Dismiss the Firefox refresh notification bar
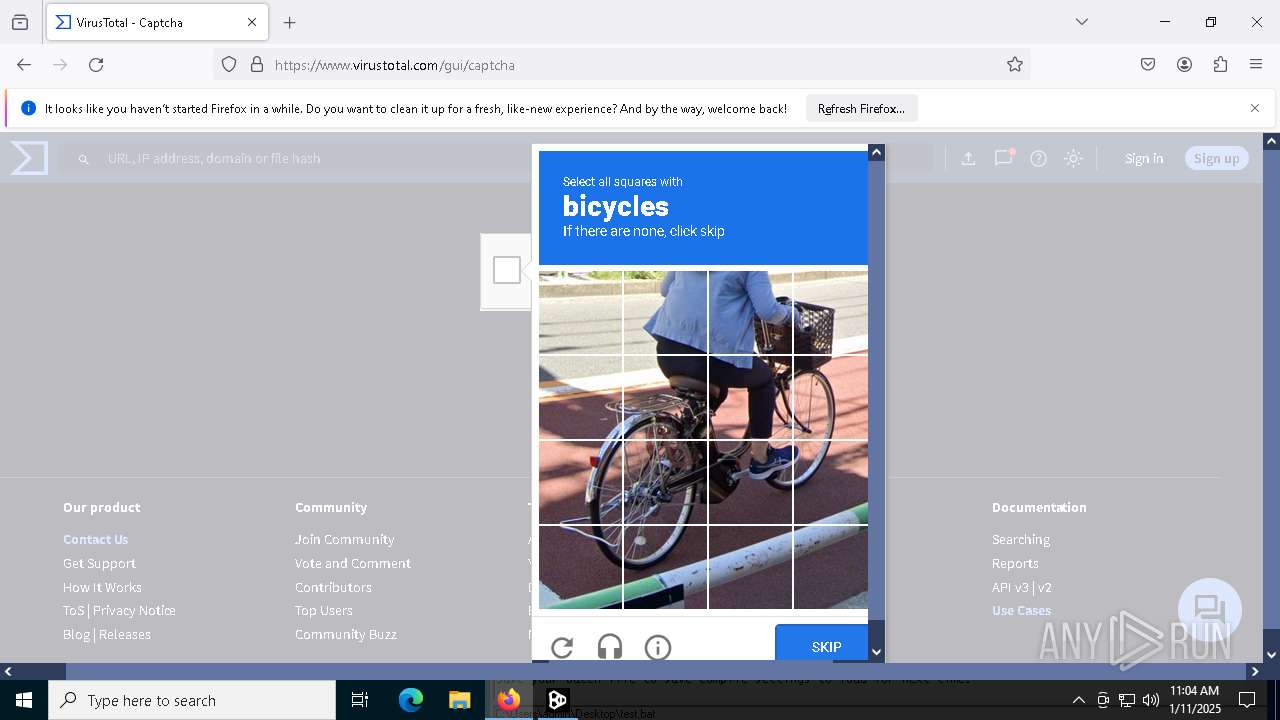Viewport: 1280px width, 720px height. click(x=1255, y=108)
